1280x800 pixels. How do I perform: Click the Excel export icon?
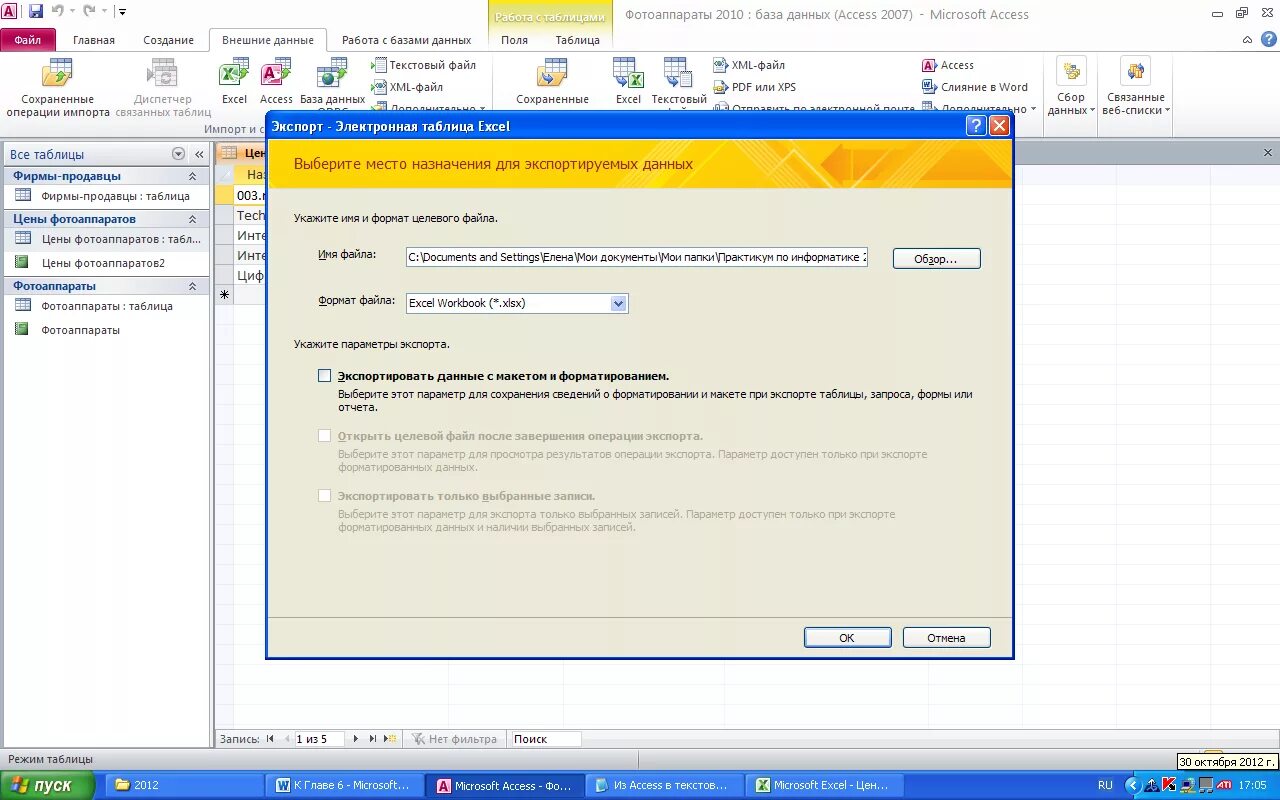(628, 81)
